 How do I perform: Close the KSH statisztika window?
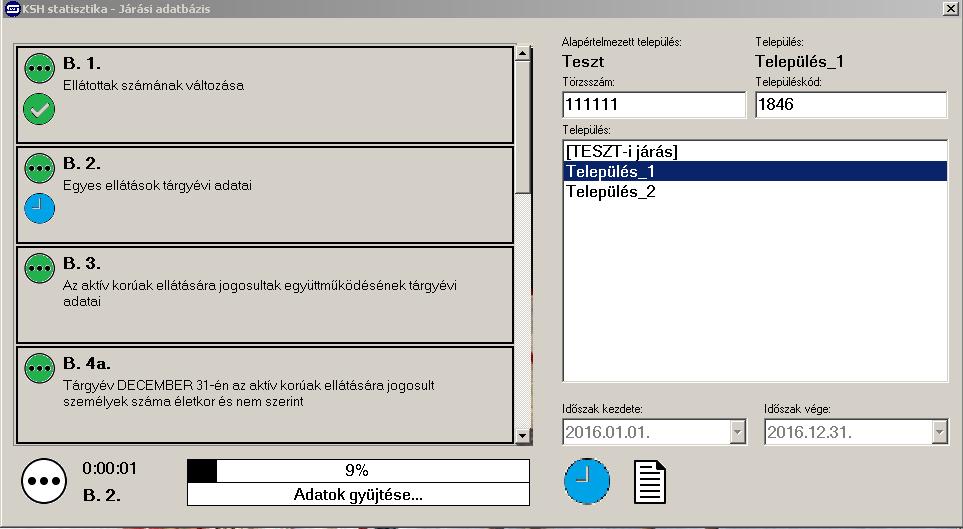(950, 8)
